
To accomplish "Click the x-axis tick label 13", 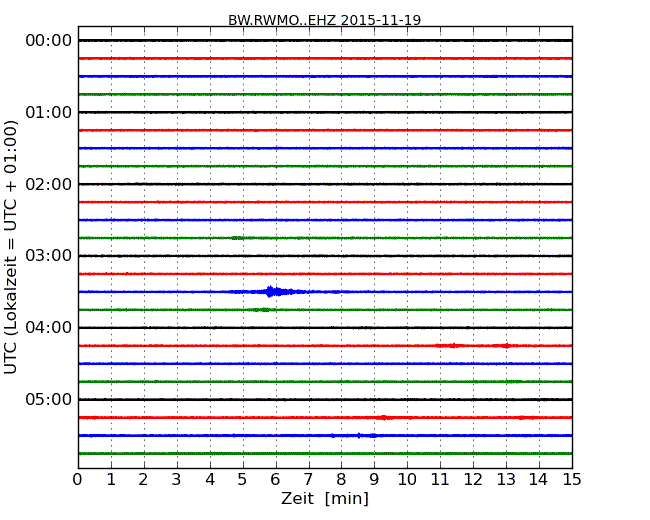I will coord(506,480).
